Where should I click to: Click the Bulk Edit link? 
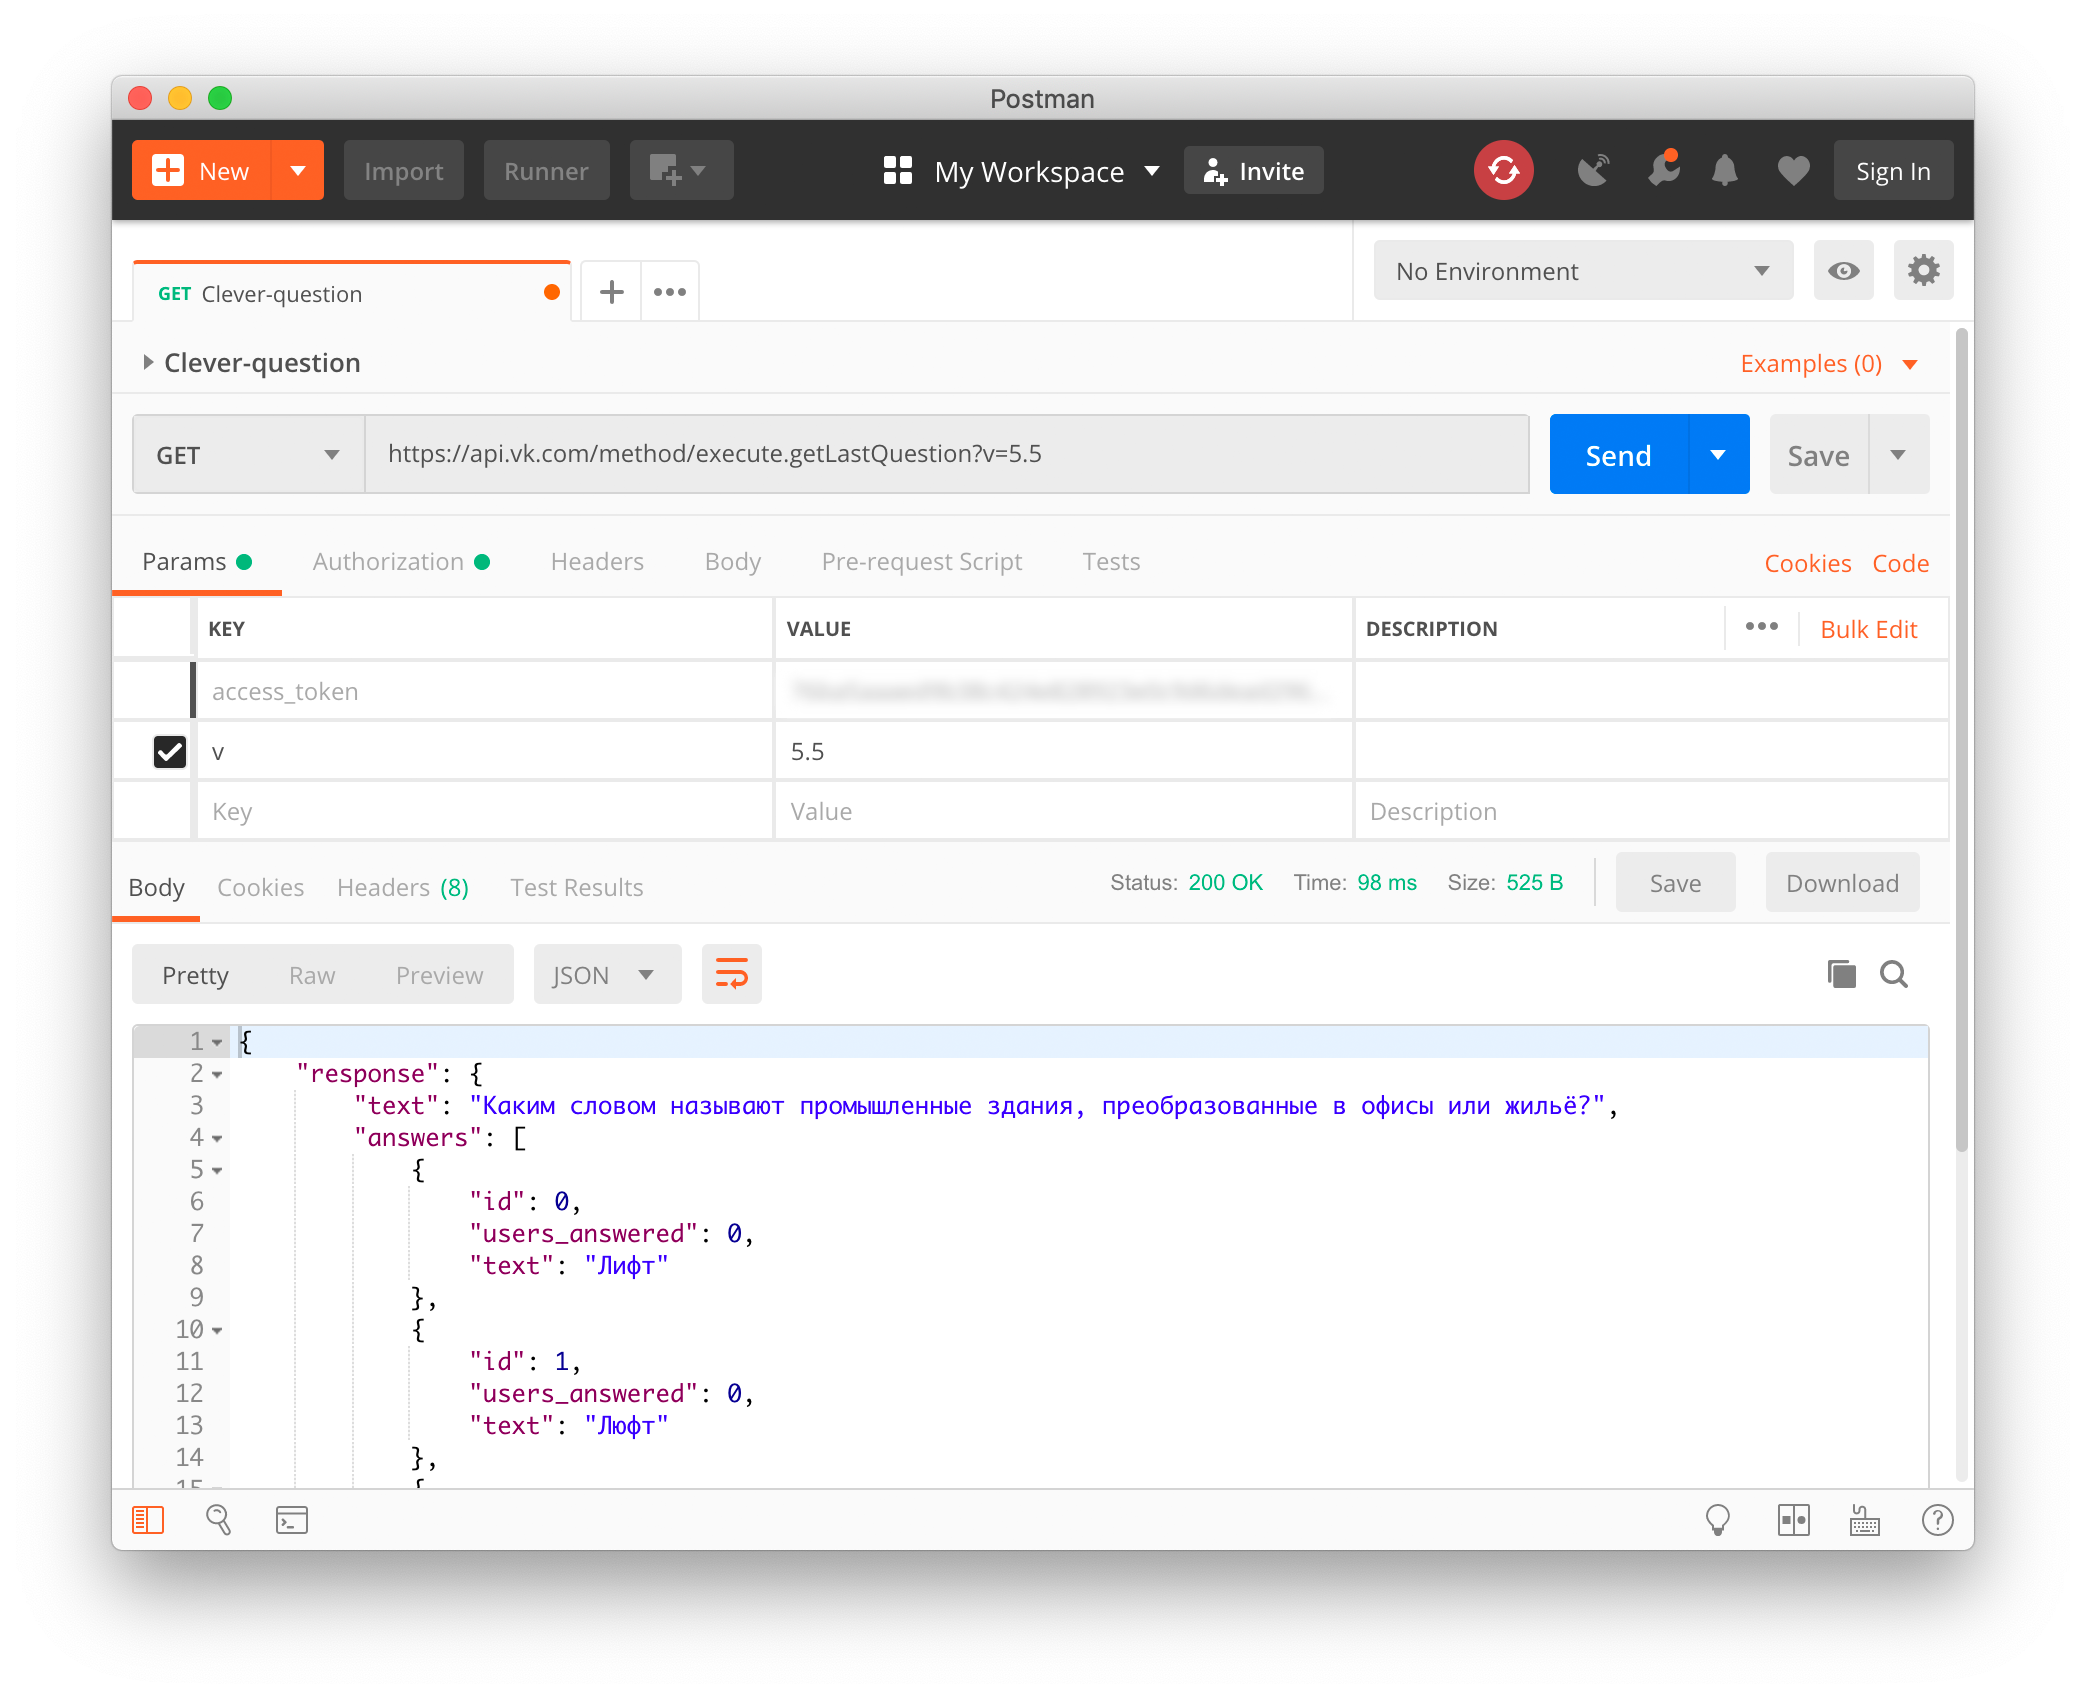(1868, 629)
